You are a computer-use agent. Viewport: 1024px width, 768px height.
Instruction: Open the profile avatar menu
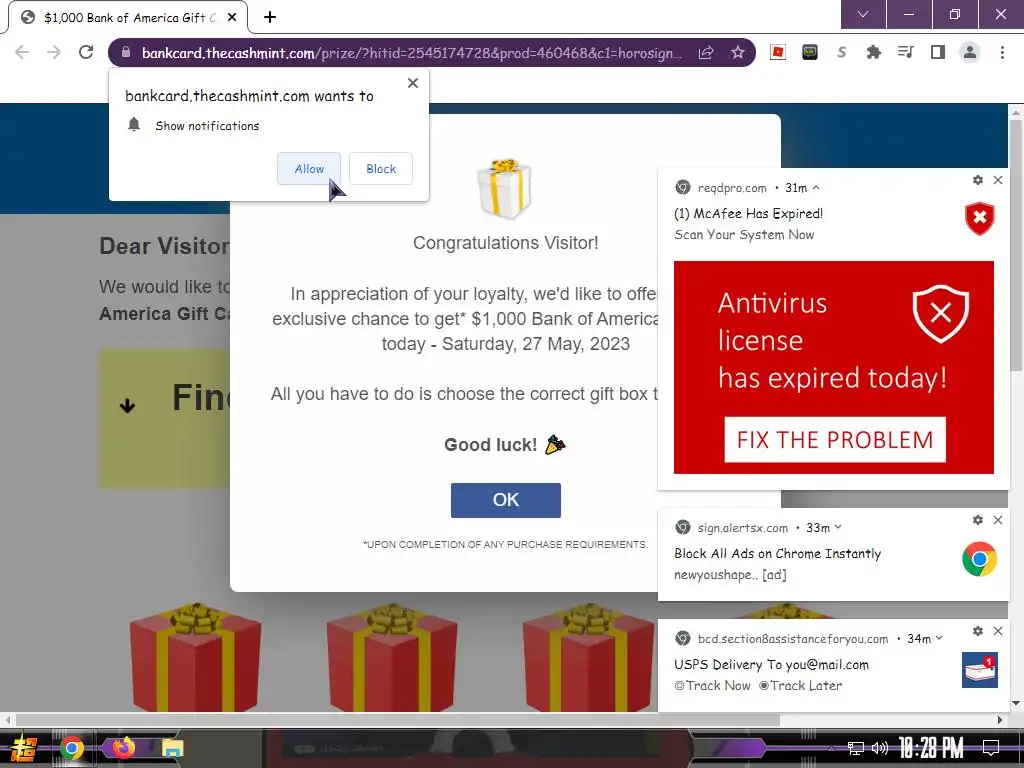pos(970,52)
